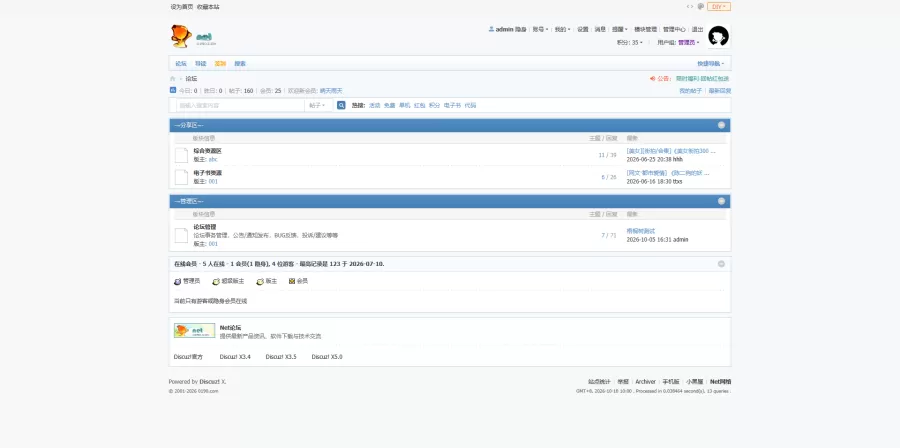Open the latest post link dated 2026-06-25

click(x=671, y=151)
